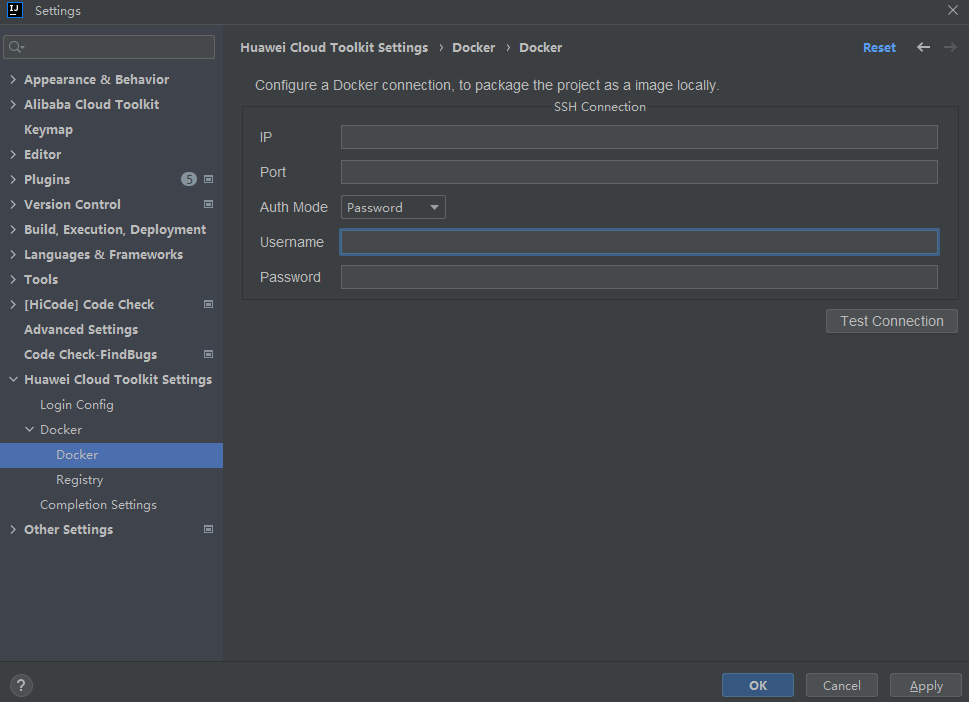Click the forward arrow navigation icon
The height and width of the screenshot is (702, 969).
pos(950,48)
